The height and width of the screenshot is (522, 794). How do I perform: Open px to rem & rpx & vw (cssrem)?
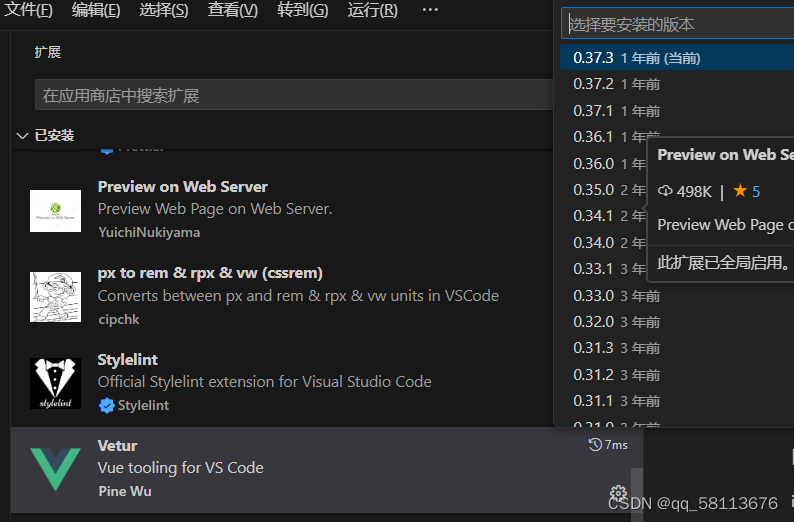210,273
